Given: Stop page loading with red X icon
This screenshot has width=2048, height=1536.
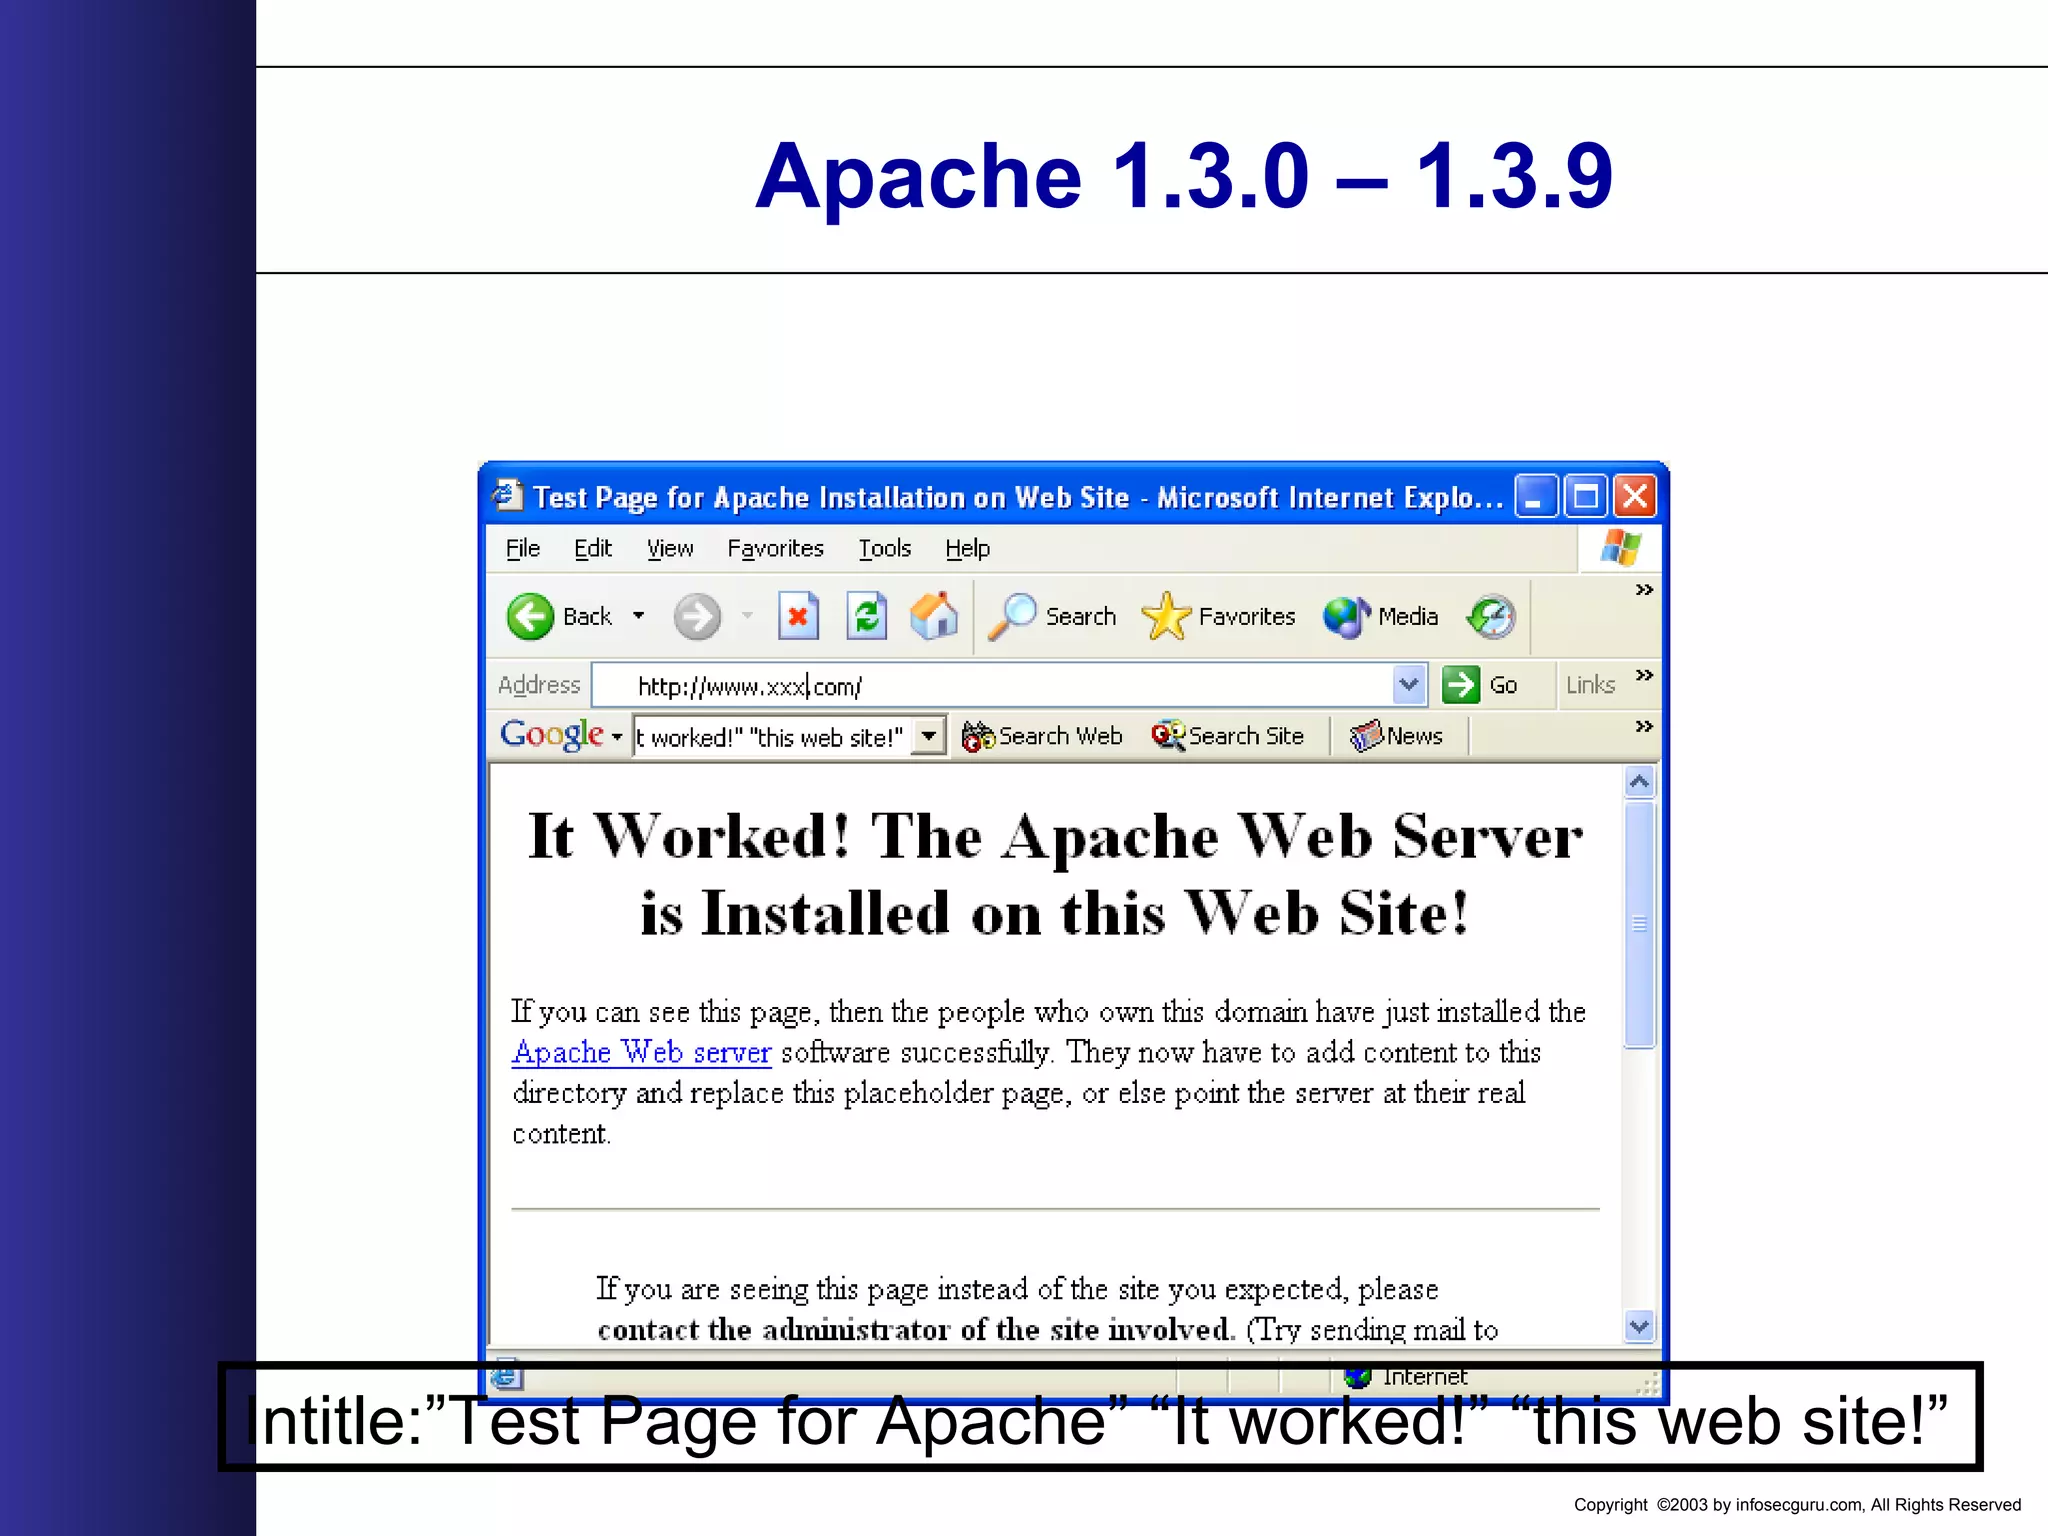Looking at the screenshot, I should point(798,616).
